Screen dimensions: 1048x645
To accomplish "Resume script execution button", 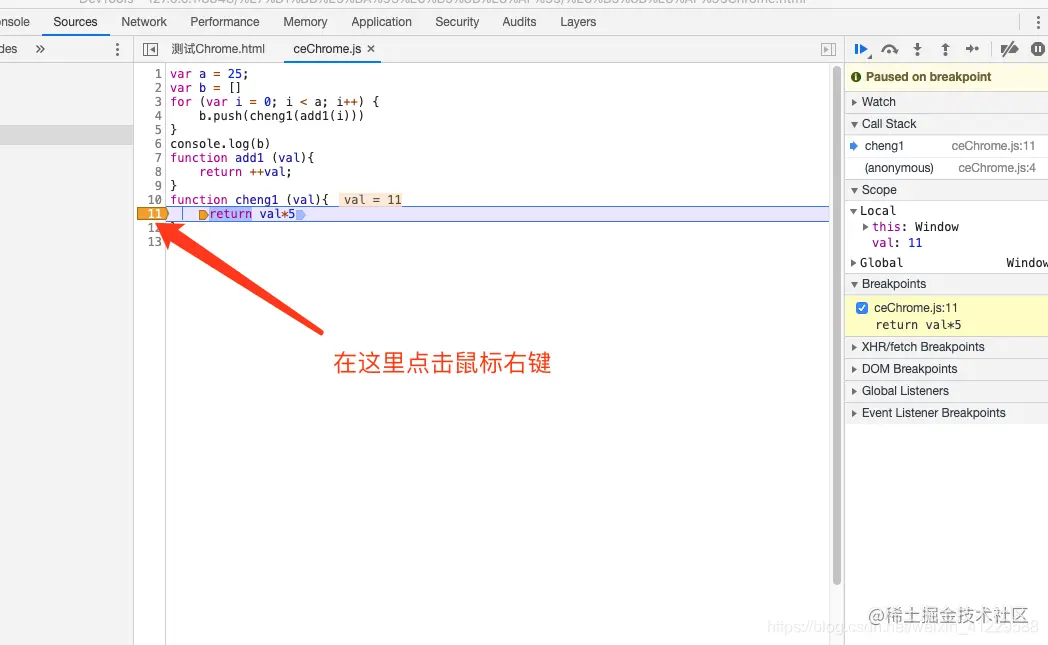I will (861, 49).
